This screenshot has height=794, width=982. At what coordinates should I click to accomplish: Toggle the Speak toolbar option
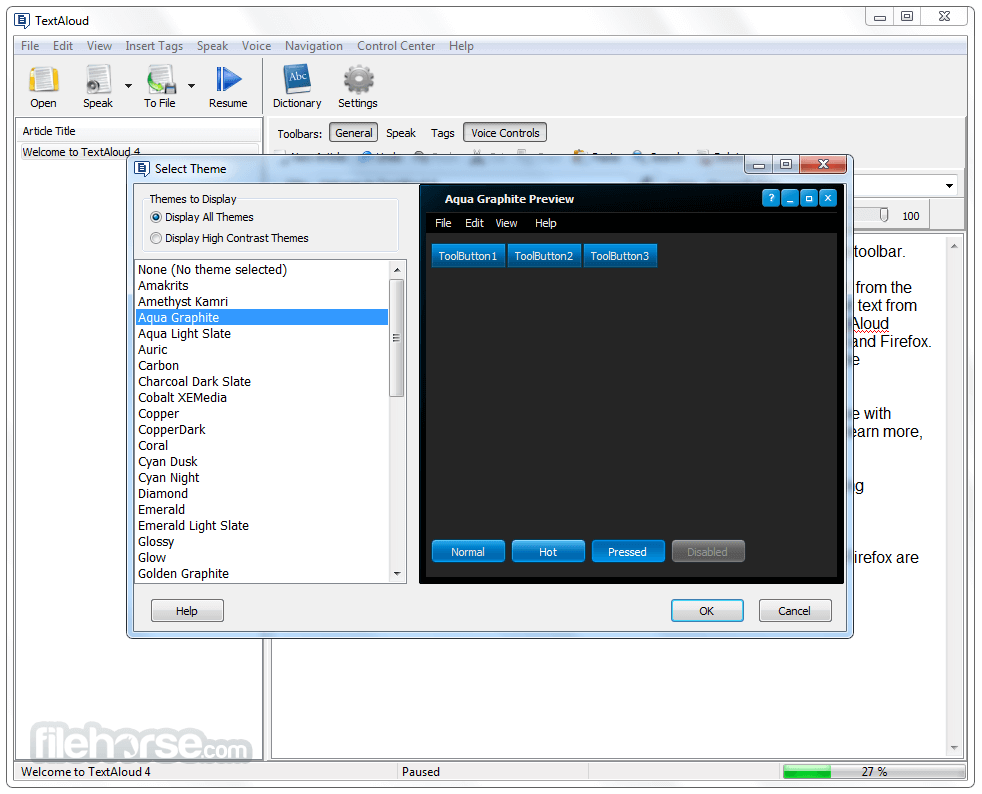tap(401, 133)
